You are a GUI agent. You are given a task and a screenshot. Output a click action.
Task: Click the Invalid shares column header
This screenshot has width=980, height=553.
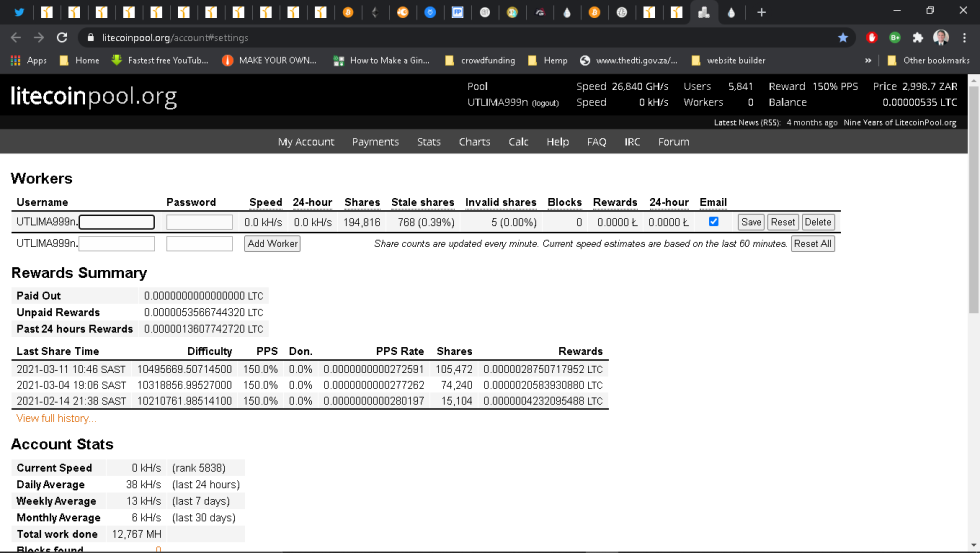coord(501,202)
